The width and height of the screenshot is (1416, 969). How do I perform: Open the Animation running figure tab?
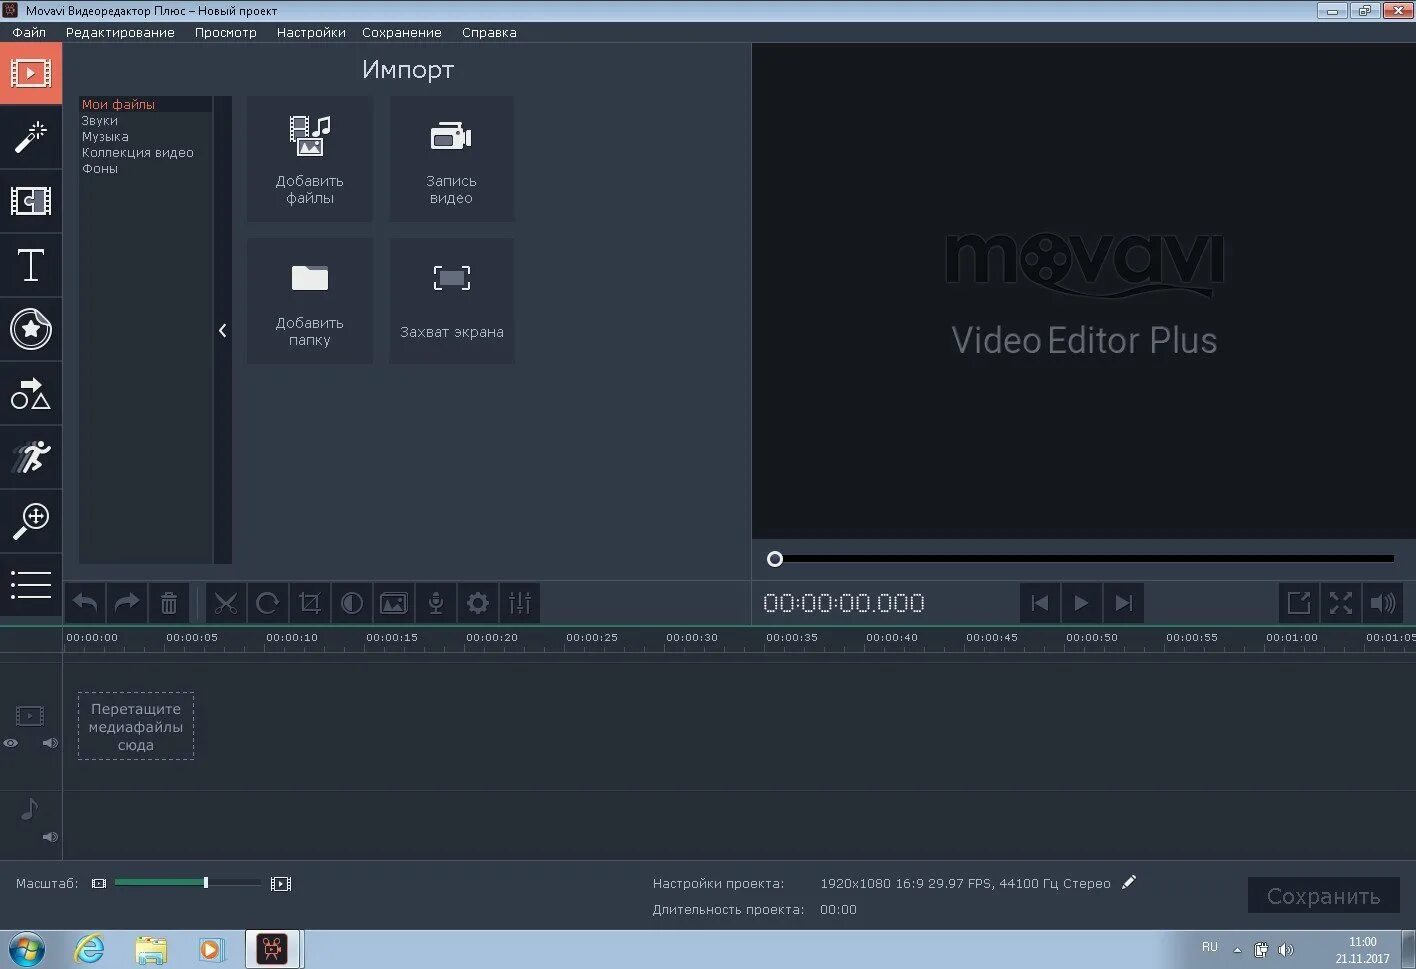(x=31, y=457)
